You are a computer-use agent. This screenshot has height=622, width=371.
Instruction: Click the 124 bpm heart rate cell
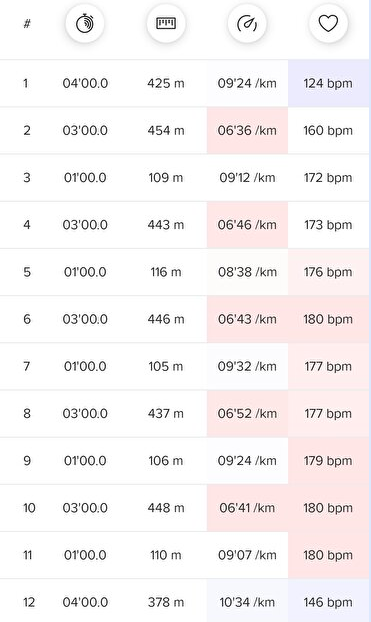(x=328, y=83)
